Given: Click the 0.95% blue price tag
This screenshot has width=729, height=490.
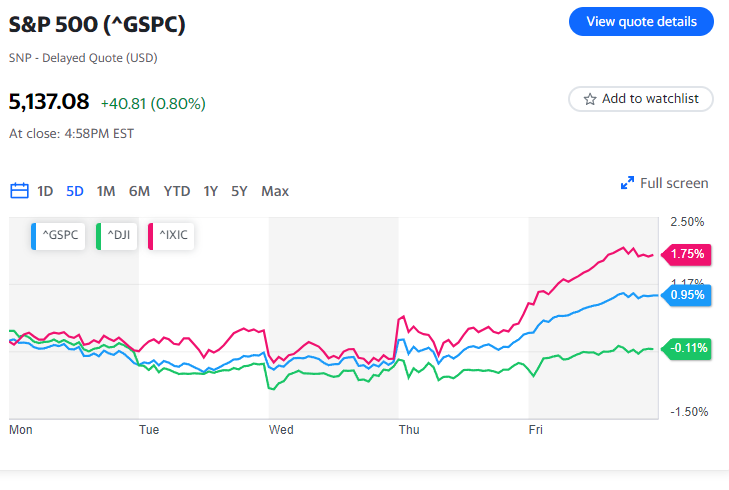Looking at the screenshot, I should click(x=687, y=295).
